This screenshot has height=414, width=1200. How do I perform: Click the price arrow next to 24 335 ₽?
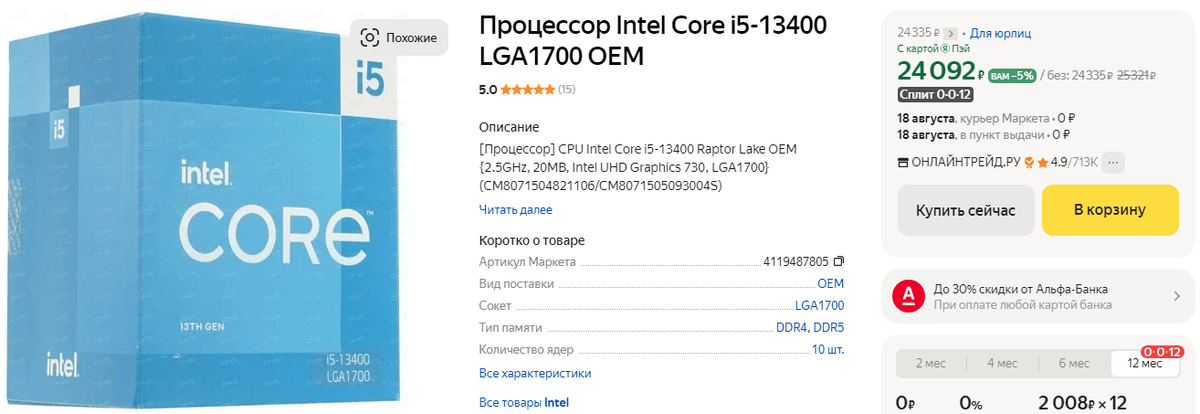coord(951,33)
